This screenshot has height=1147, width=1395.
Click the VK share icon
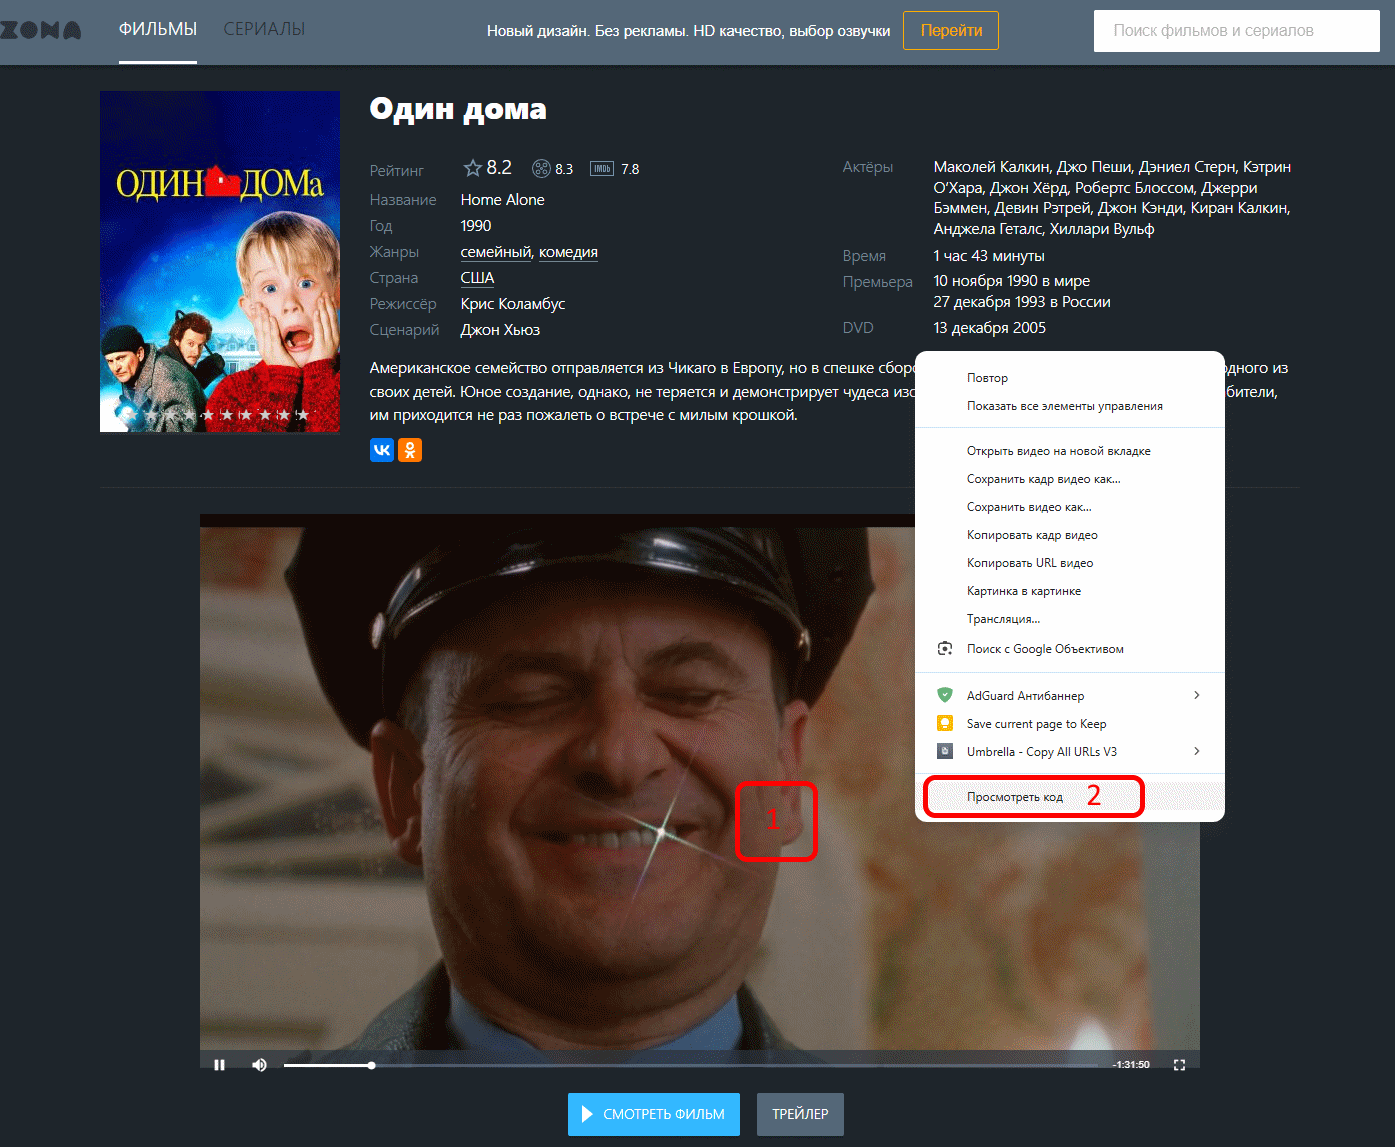tap(382, 450)
